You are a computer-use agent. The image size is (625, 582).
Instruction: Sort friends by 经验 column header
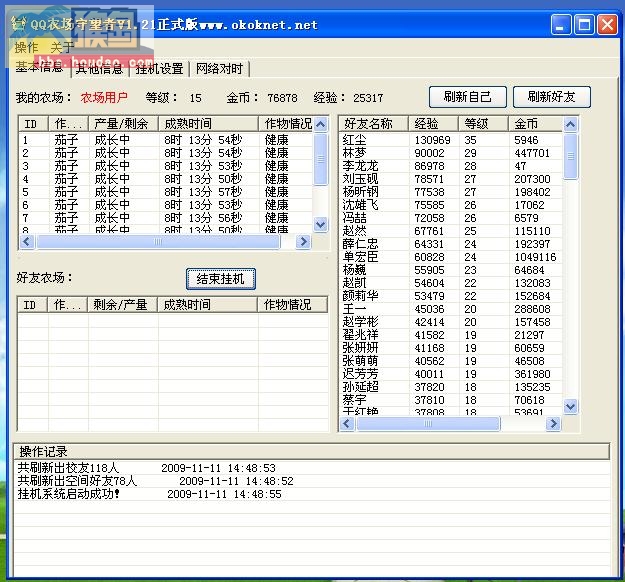[x=434, y=124]
